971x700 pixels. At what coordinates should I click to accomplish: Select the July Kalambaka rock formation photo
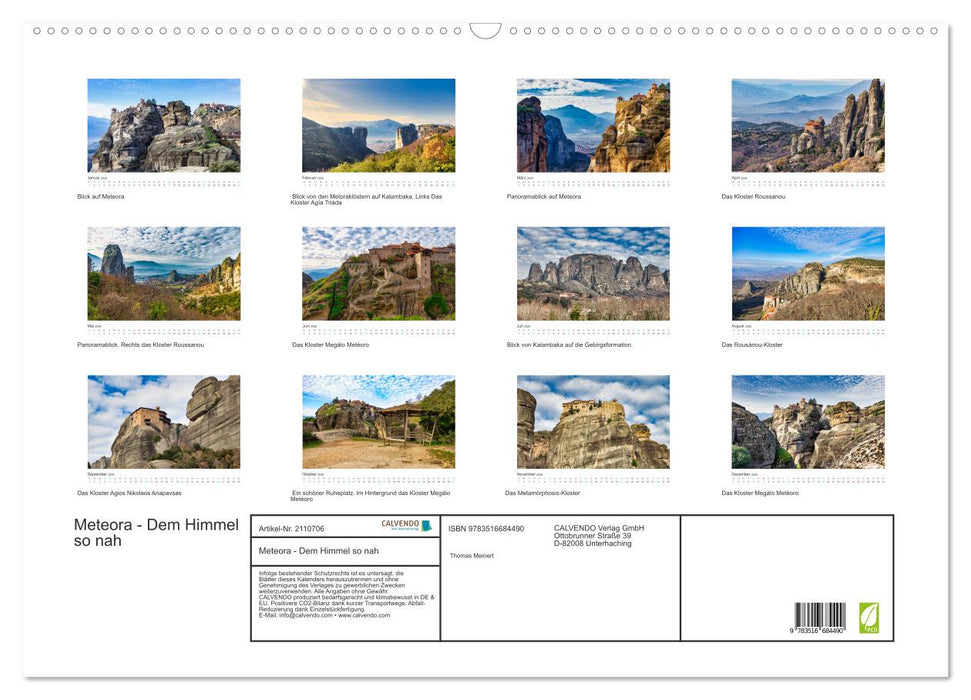click(593, 273)
